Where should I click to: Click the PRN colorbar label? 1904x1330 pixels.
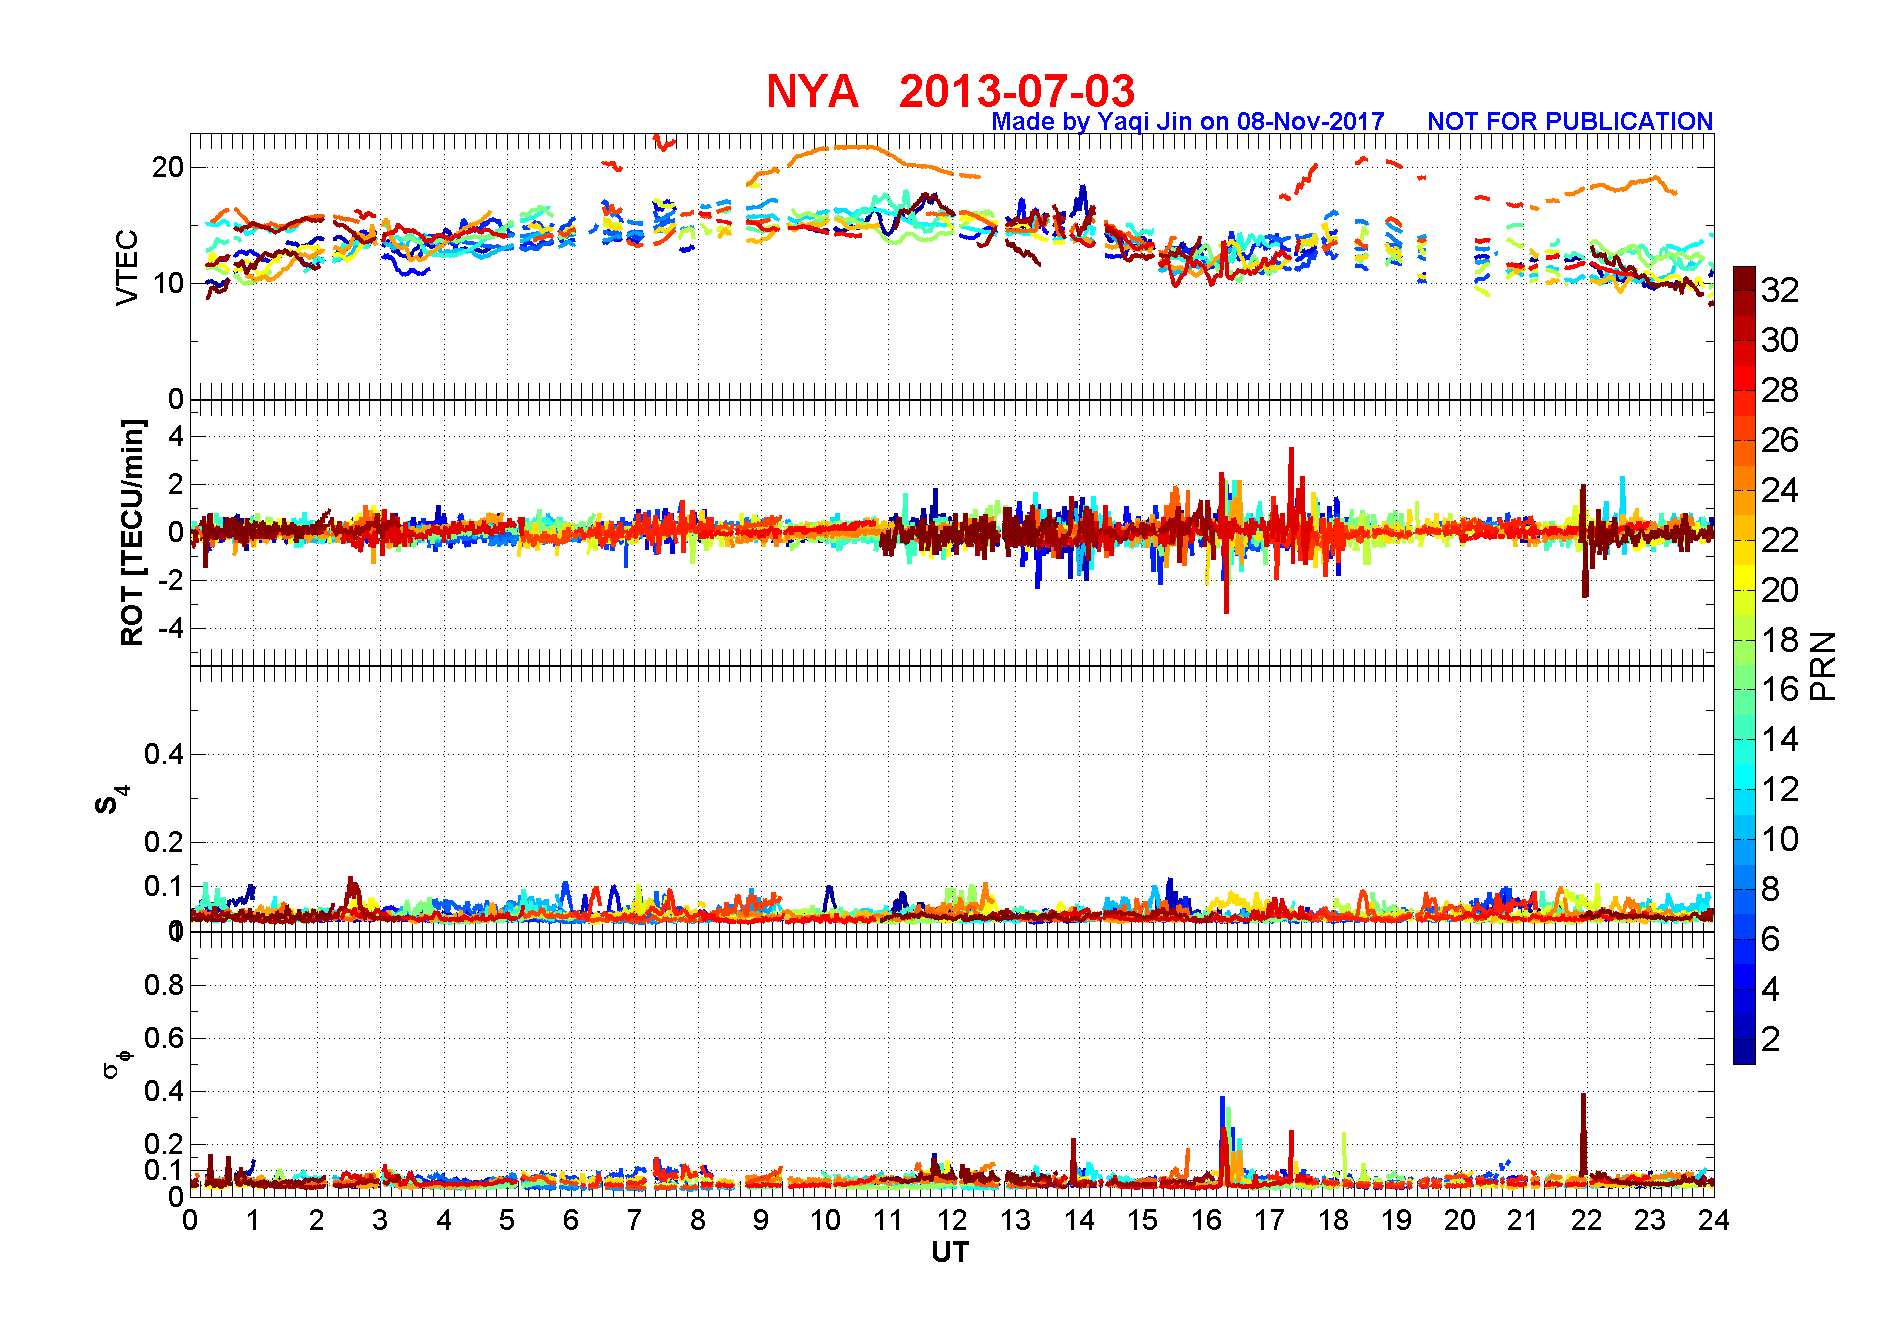1824,665
